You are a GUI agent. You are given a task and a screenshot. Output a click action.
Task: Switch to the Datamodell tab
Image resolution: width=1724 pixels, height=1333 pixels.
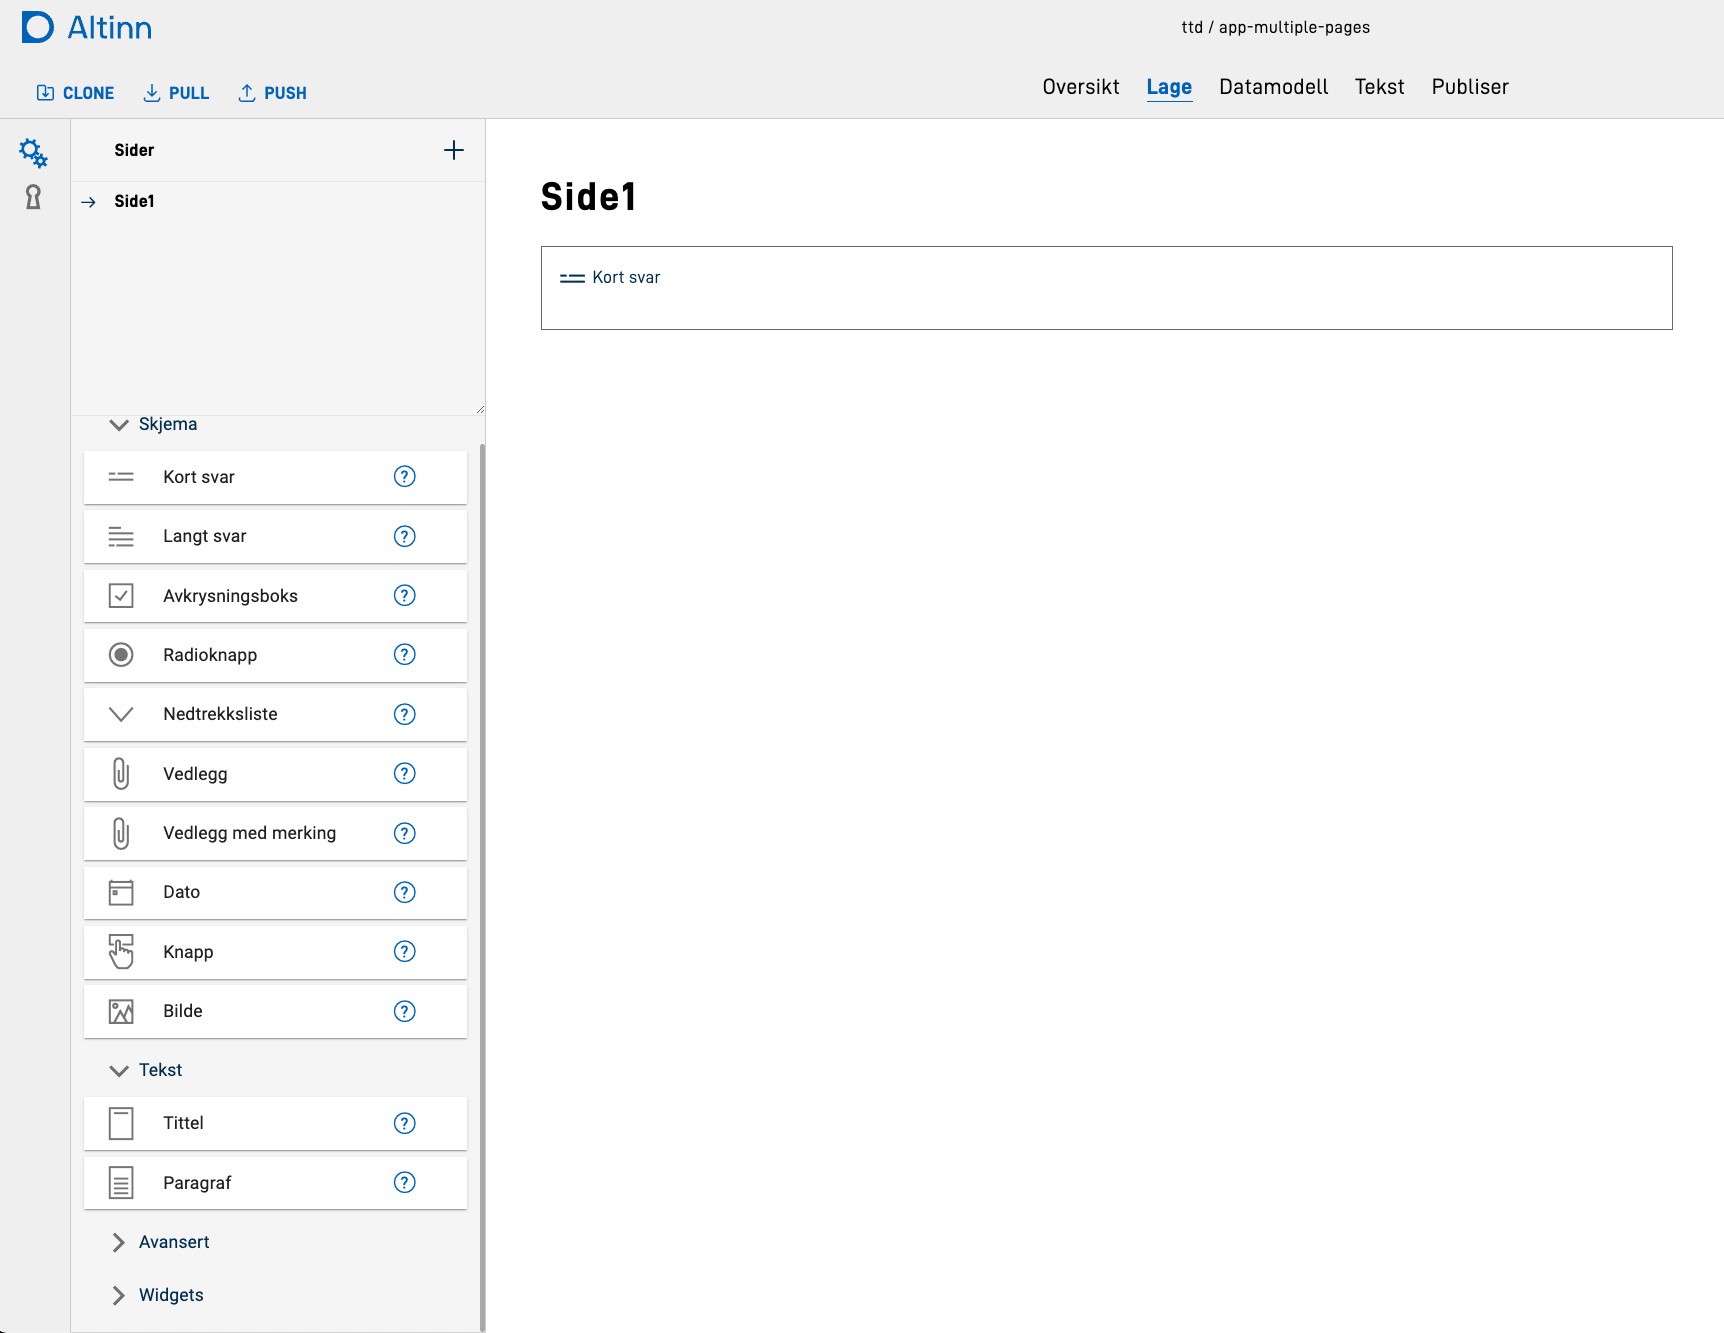pos(1273,87)
